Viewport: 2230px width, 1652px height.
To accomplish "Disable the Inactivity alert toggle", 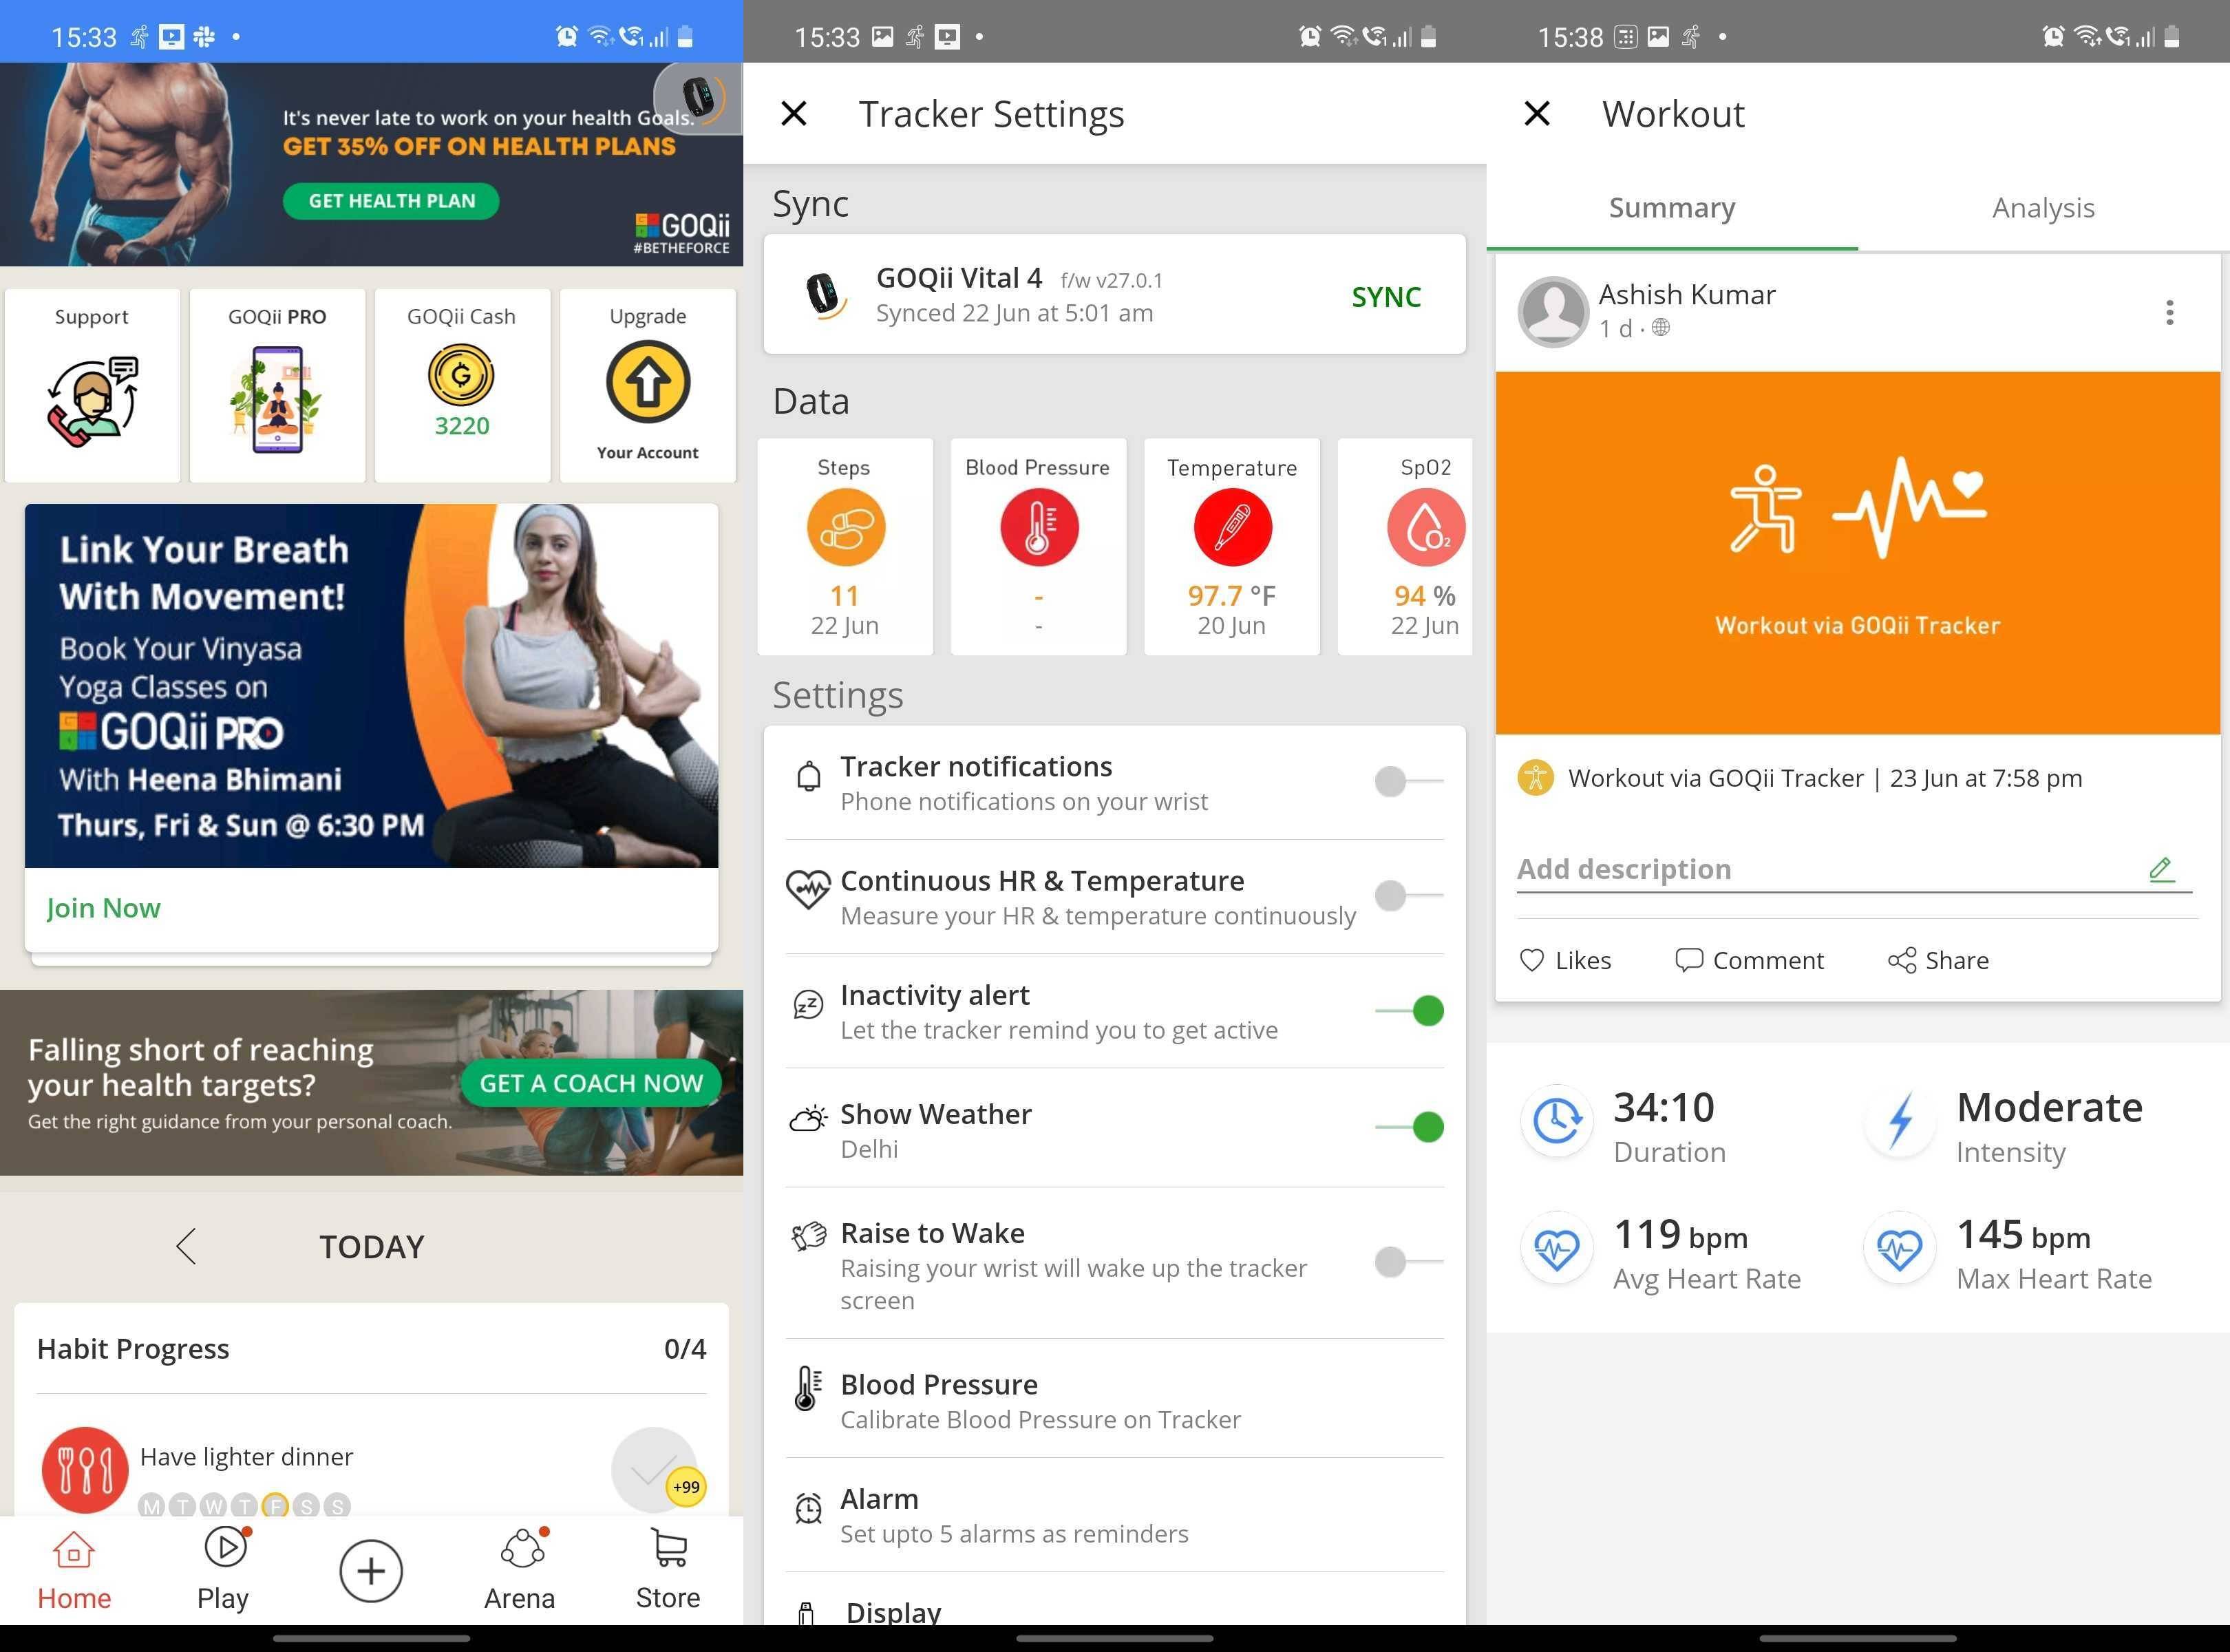I will [x=1409, y=1010].
